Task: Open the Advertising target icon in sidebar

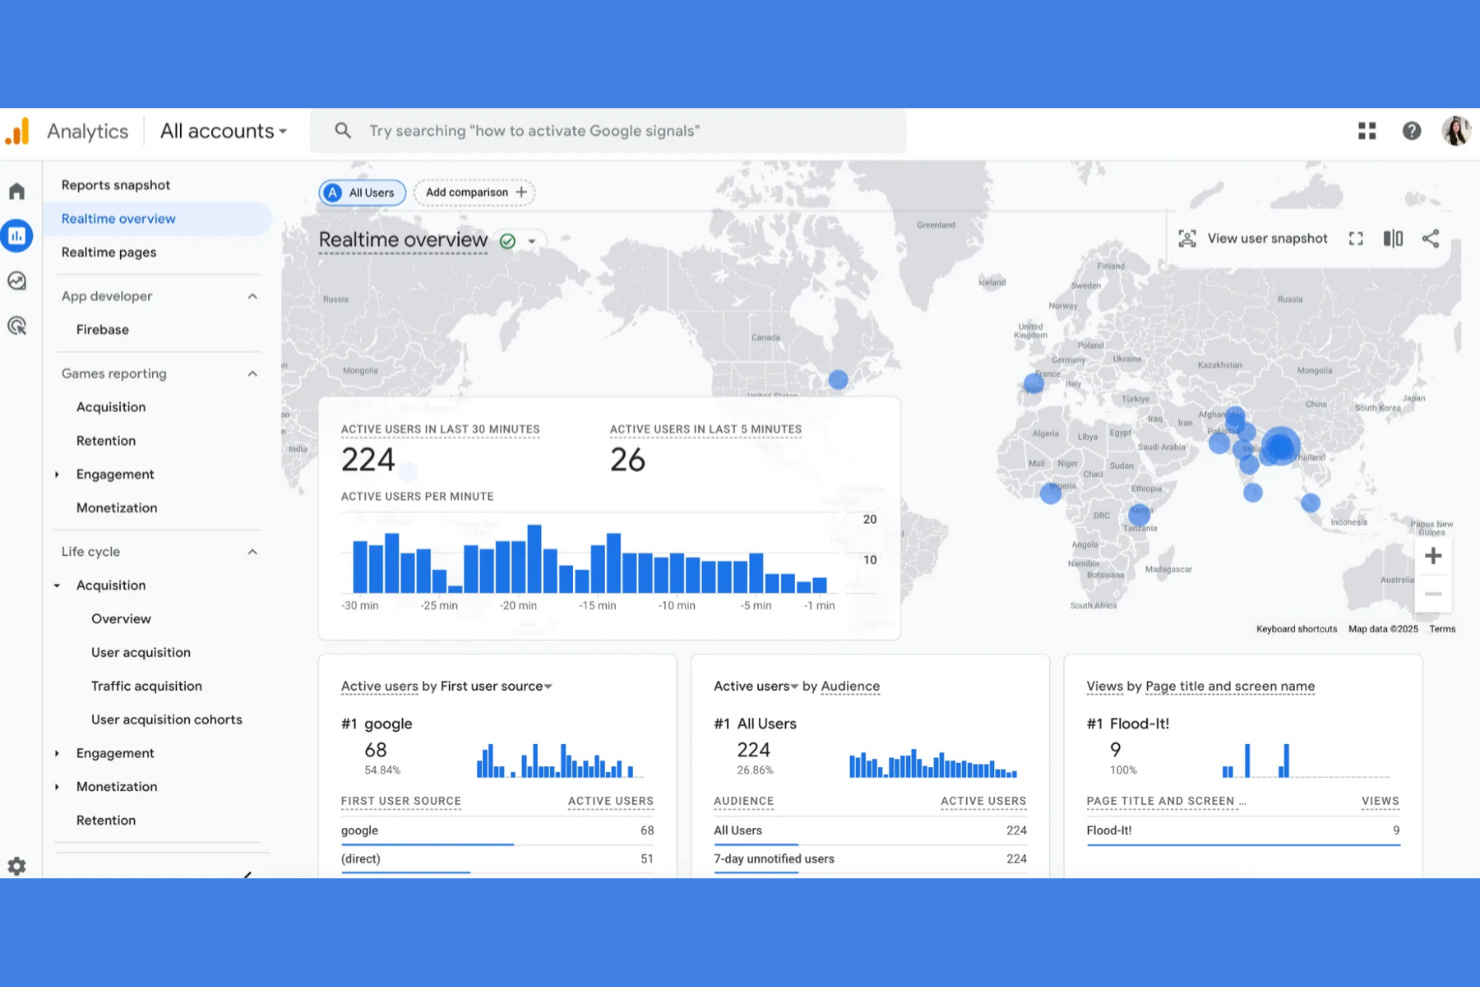Action: 16,326
